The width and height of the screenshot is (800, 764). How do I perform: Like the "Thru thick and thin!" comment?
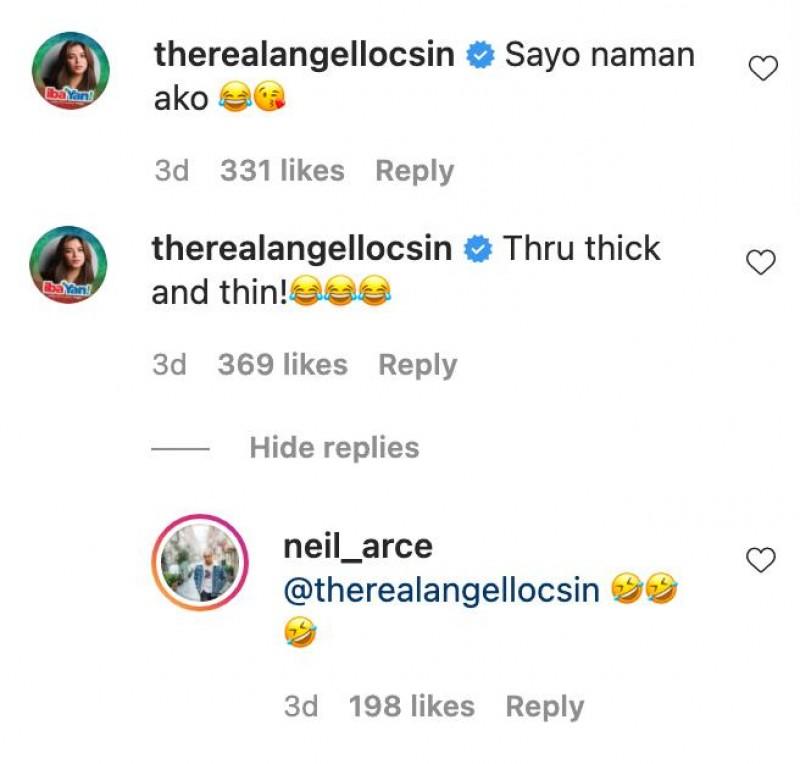pyautogui.click(x=762, y=262)
